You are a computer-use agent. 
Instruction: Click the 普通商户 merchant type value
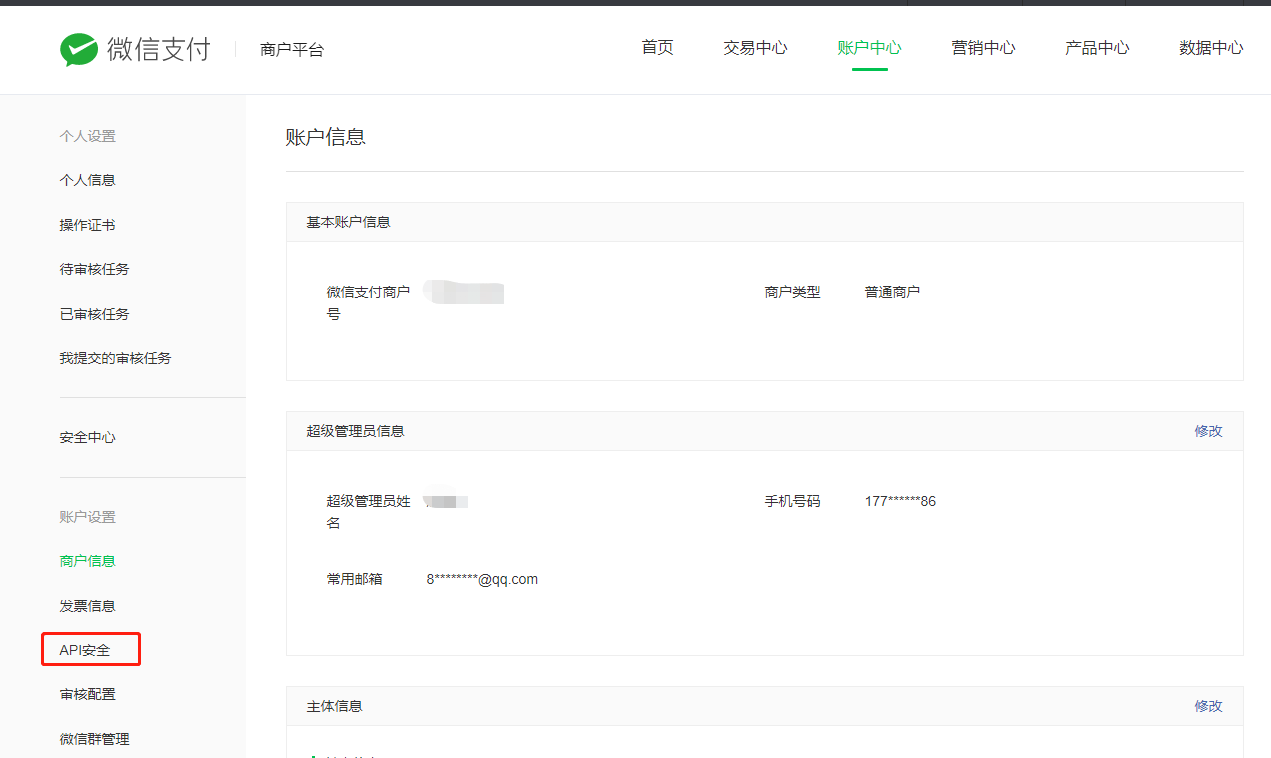point(892,292)
